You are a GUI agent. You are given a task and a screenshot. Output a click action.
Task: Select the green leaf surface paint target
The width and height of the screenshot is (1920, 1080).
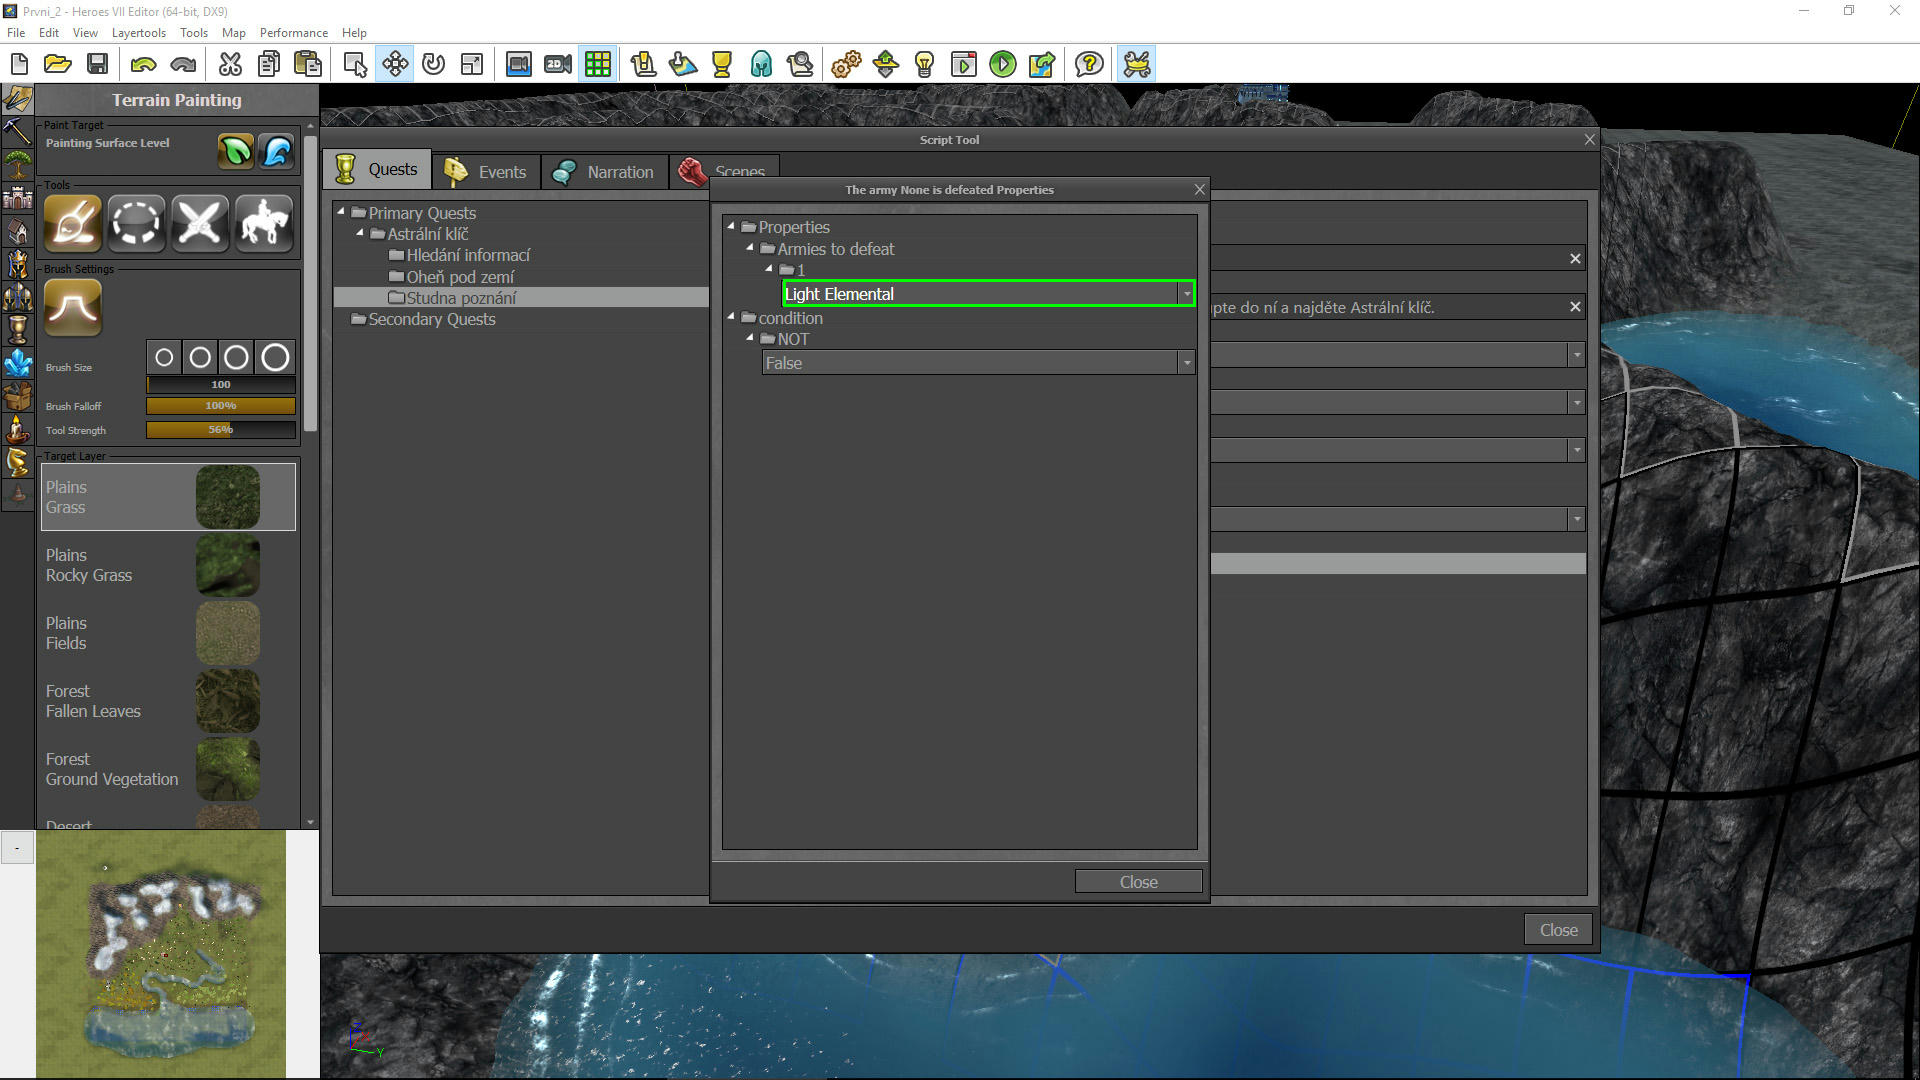pyautogui.click(x=236, y=151)
